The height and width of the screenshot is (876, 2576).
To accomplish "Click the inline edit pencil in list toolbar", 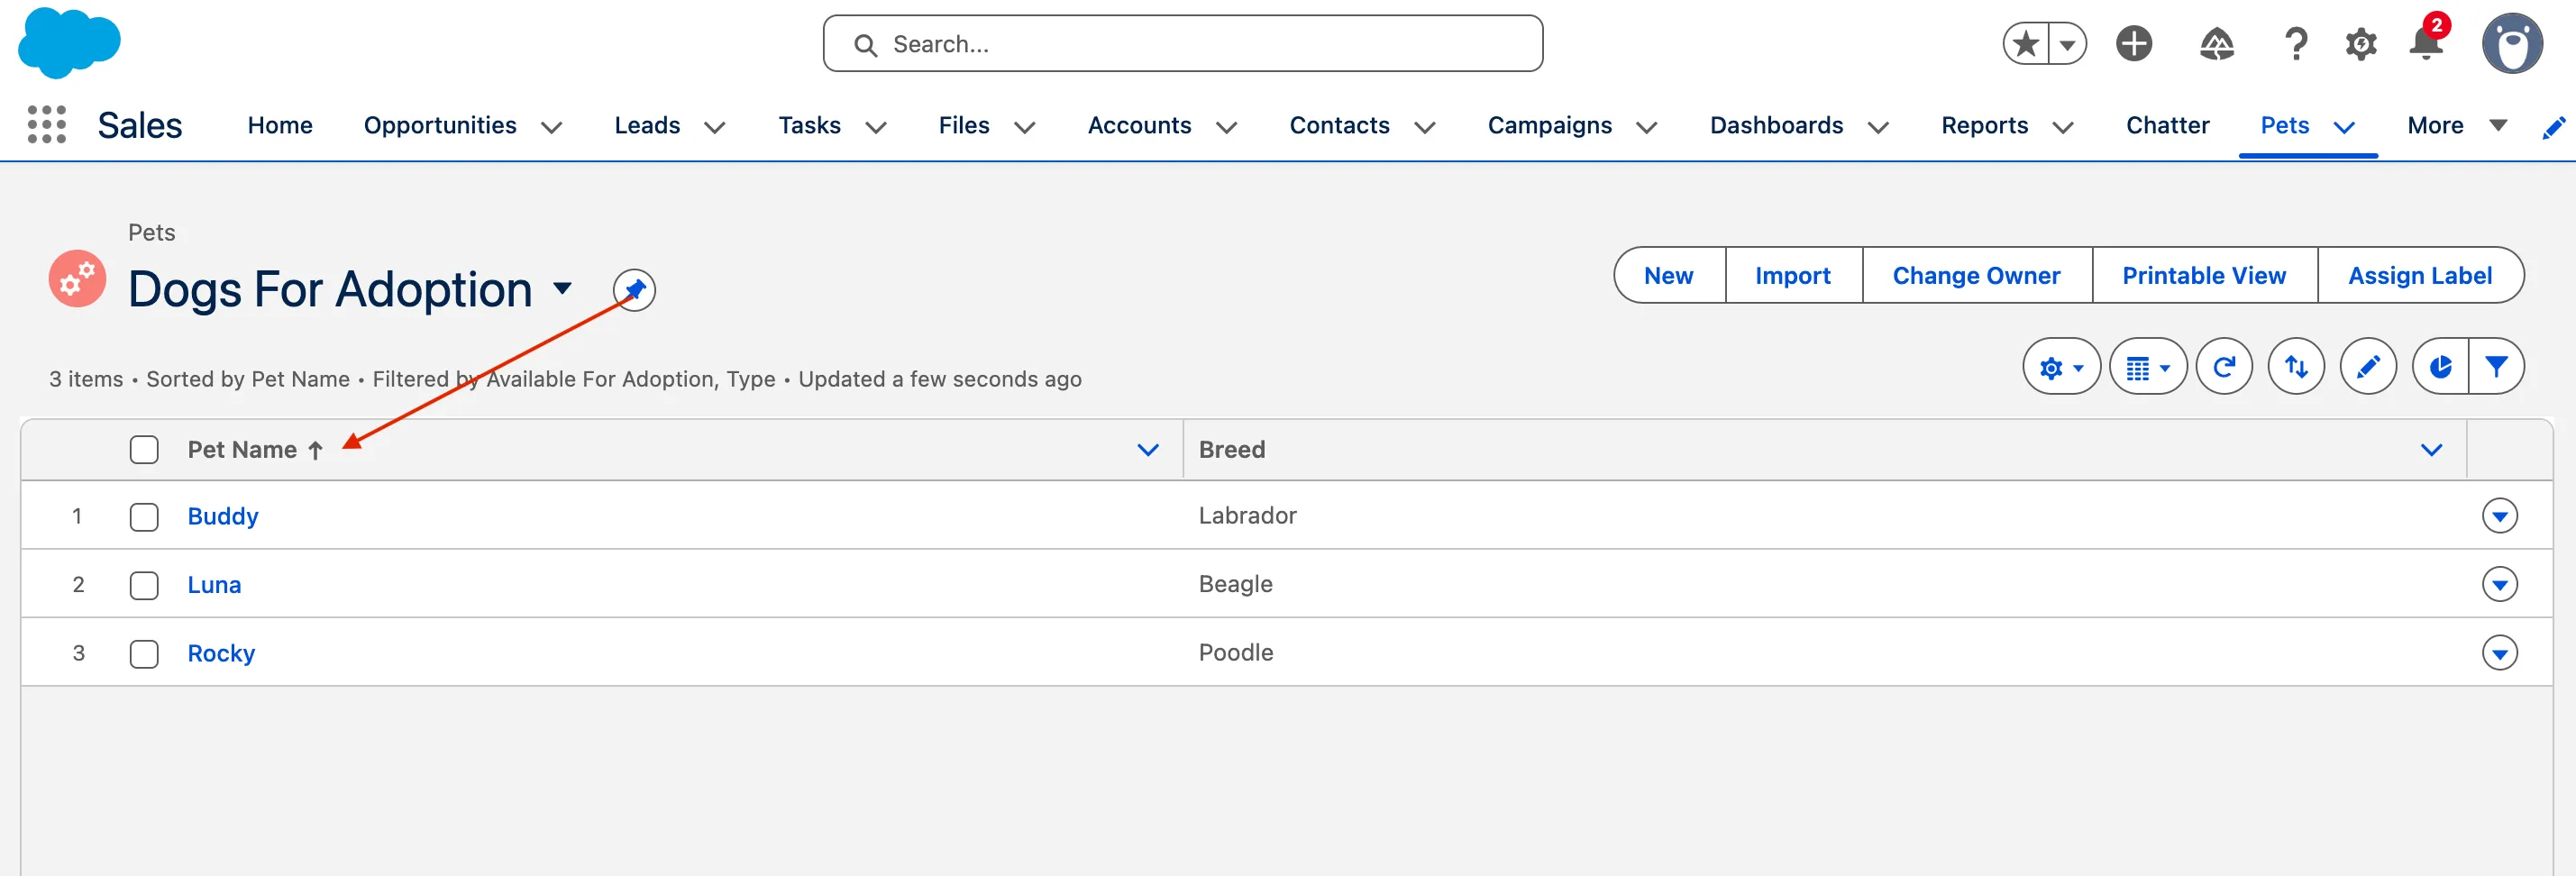I will tap(2367, 367).
